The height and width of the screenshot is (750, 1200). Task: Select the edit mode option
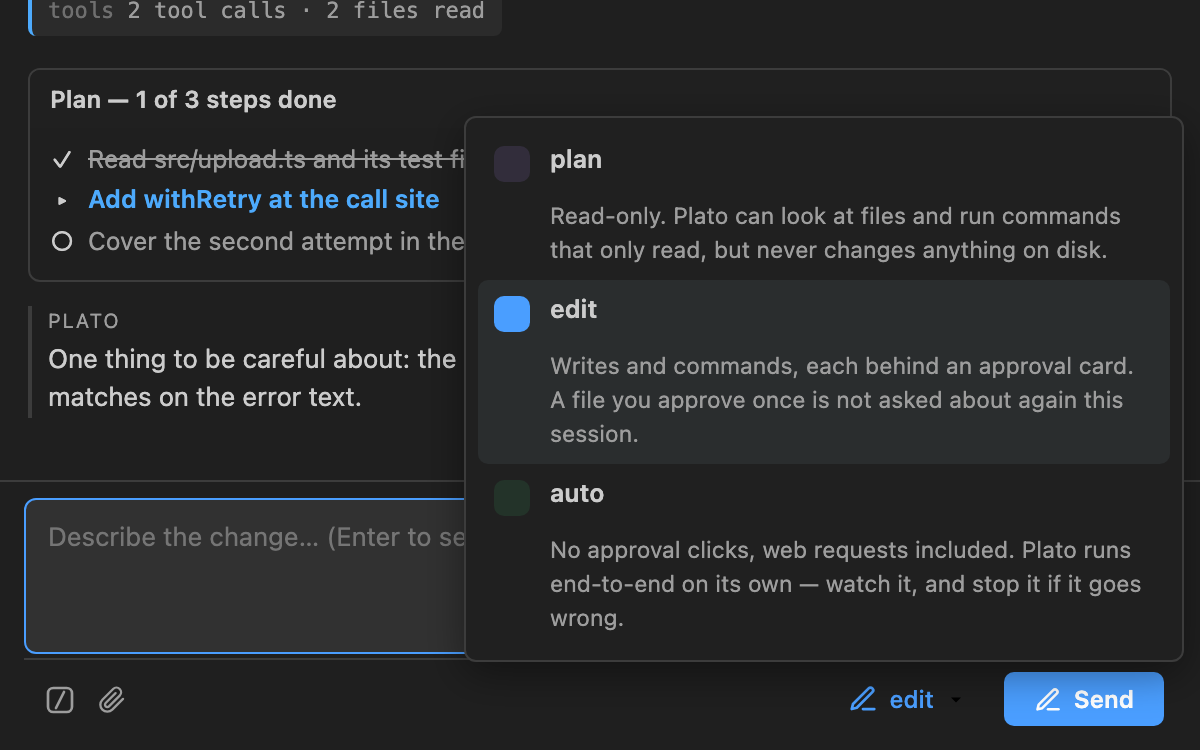[x=824, y=372]
